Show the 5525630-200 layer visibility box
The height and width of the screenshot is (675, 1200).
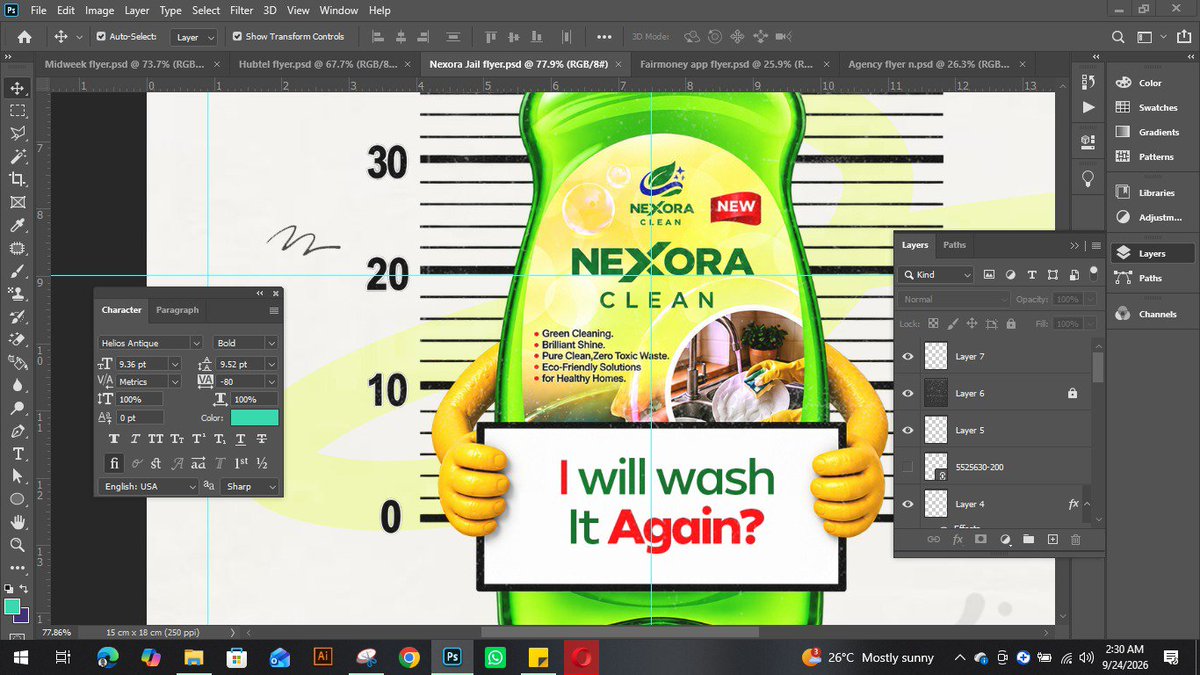[x=908, y=467]
